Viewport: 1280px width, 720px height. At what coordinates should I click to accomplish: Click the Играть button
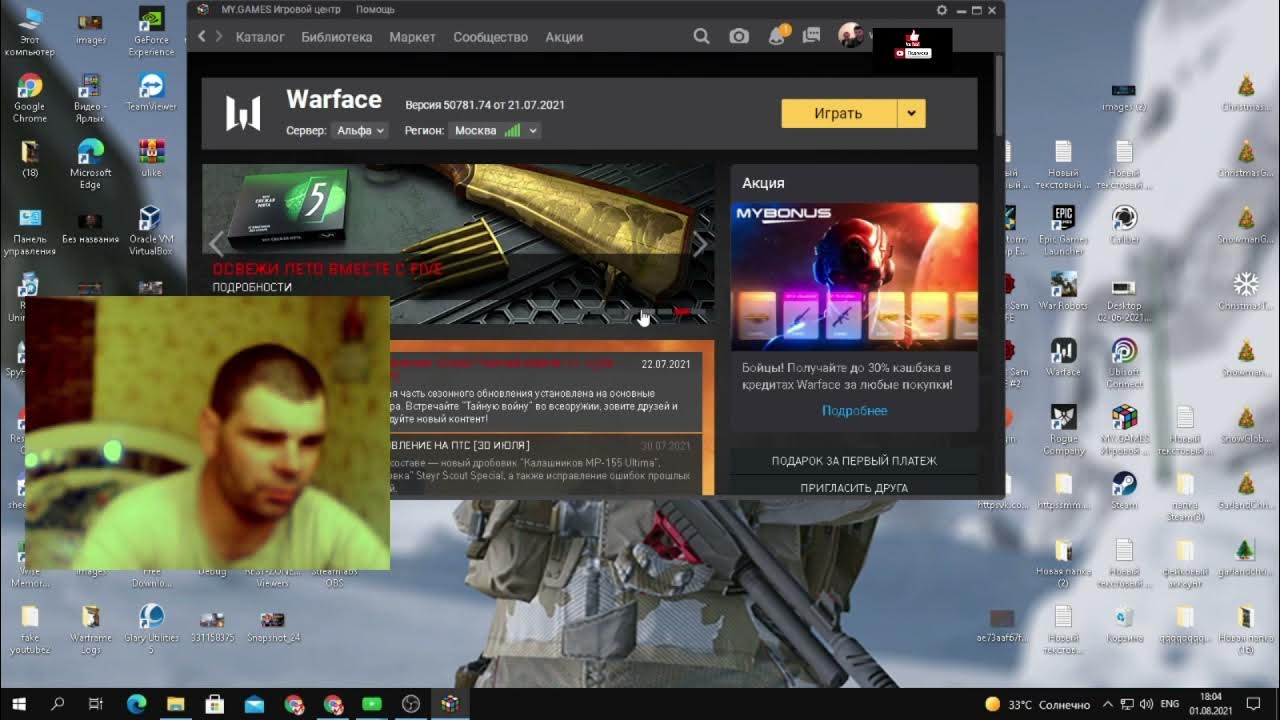pos(838,113)
